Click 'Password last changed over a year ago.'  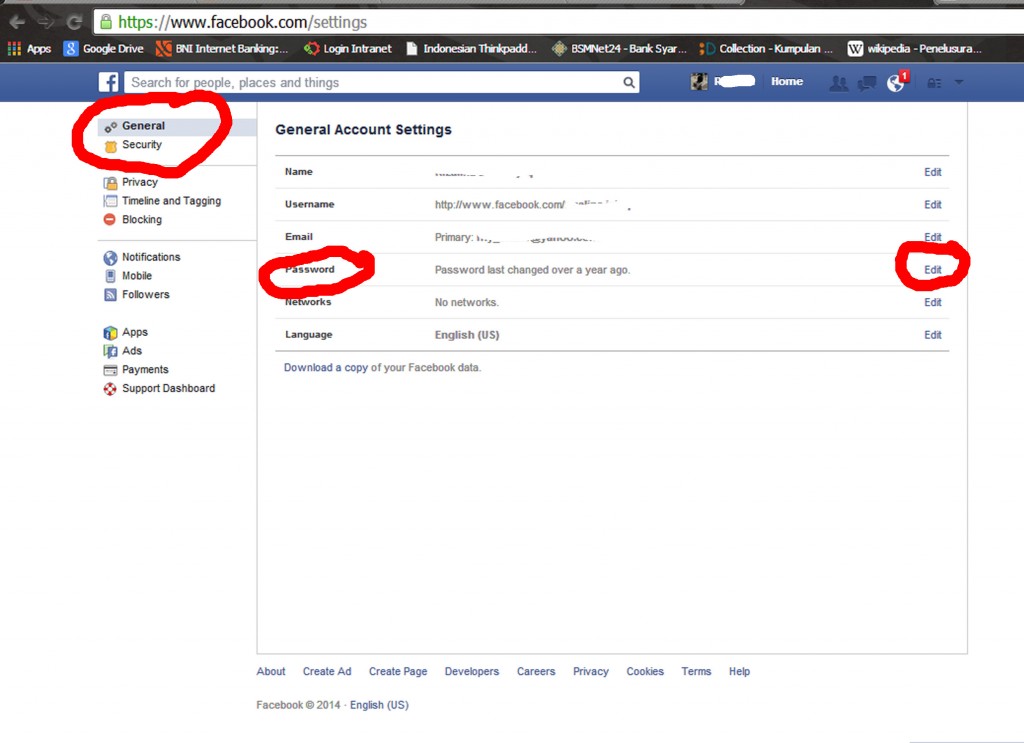(532, 270)
